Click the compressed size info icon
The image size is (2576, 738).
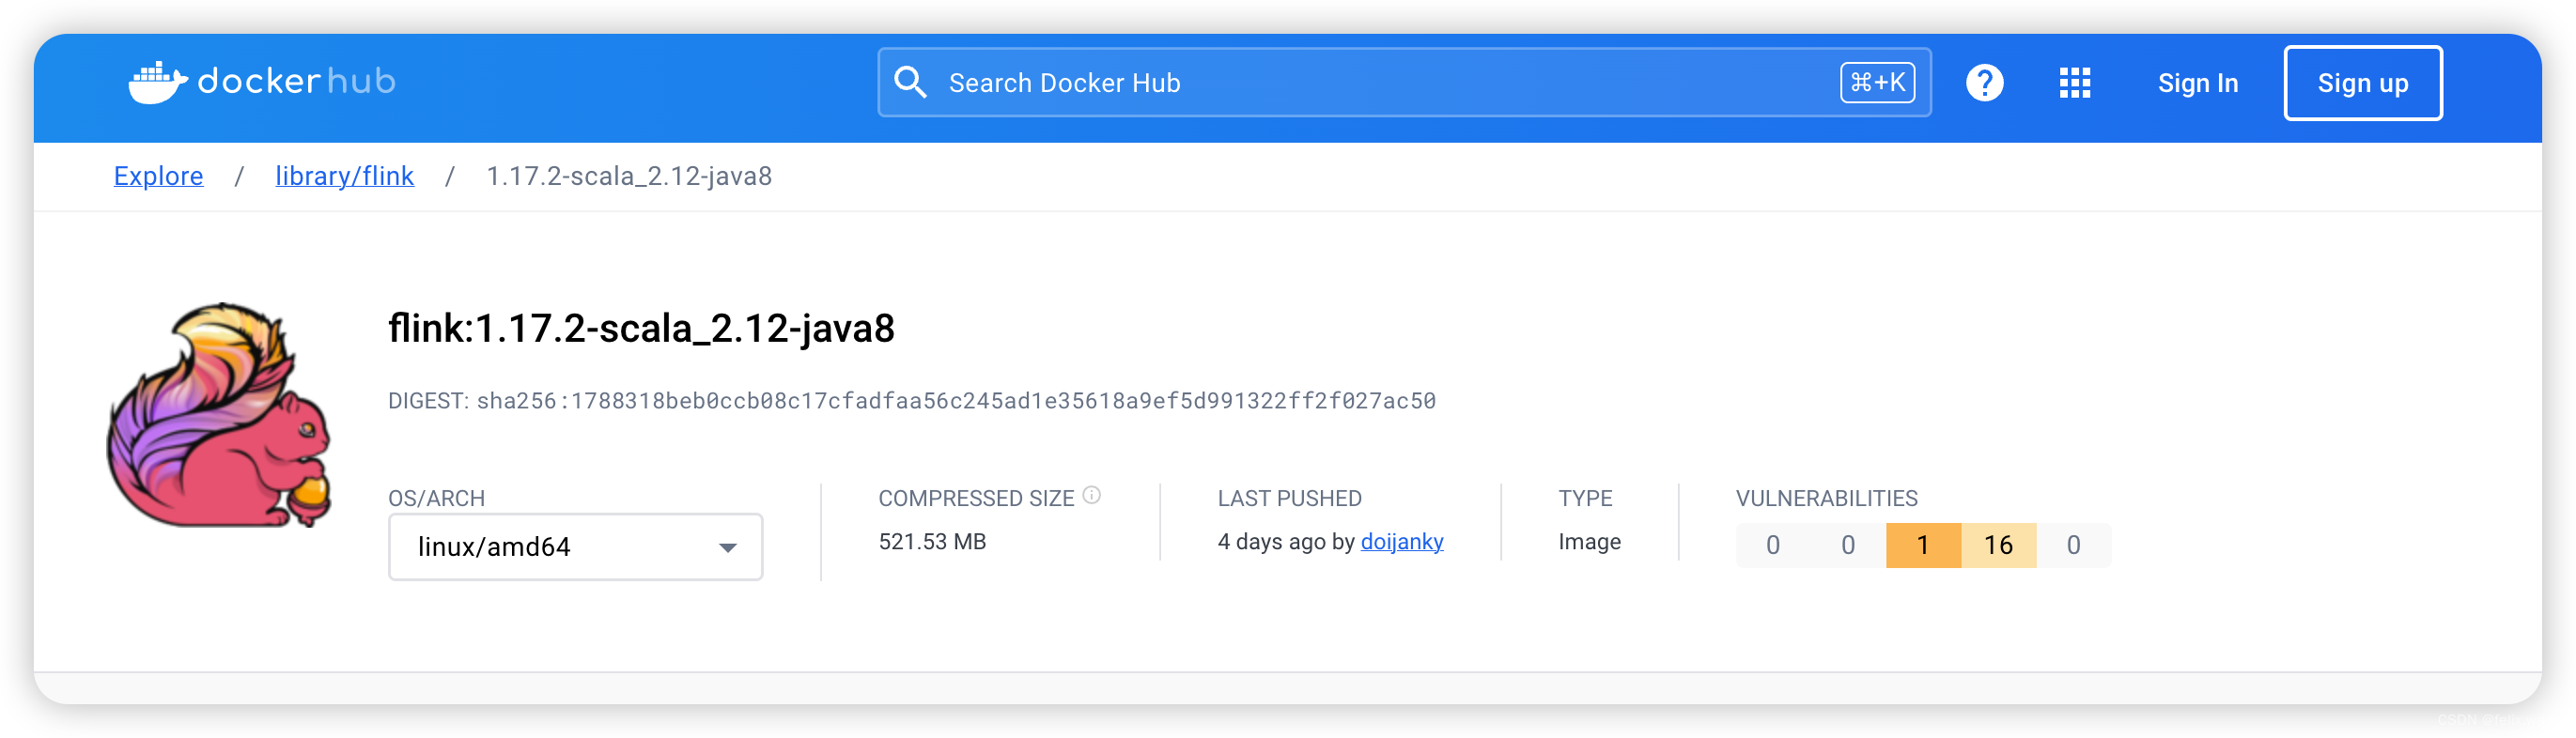pos(1092,495)
